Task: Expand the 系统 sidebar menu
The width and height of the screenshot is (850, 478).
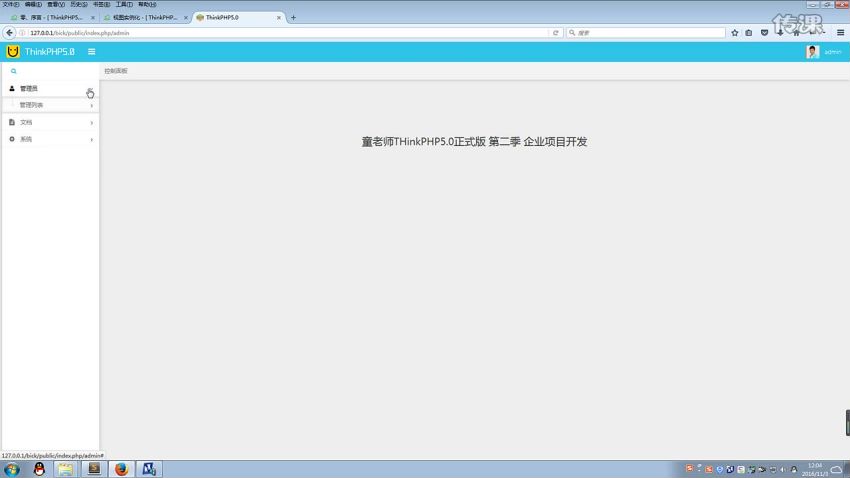Action: 27,139
